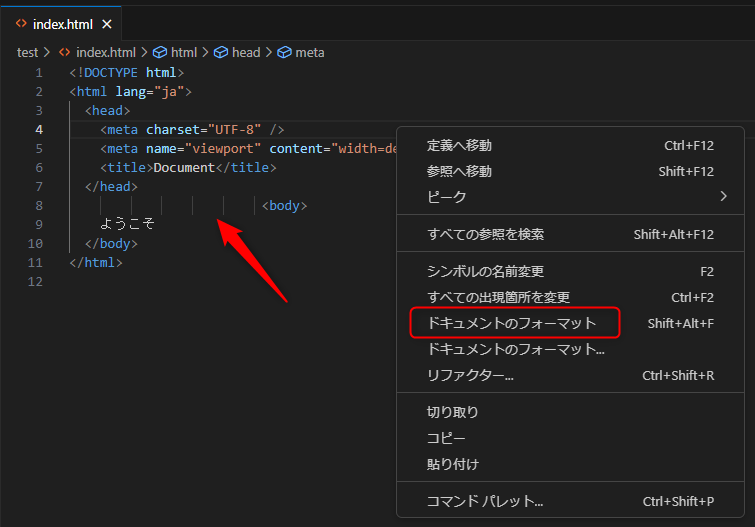Expand the ピーク submenu arrow
755x527 pixels.
click(x=723, y=197)
